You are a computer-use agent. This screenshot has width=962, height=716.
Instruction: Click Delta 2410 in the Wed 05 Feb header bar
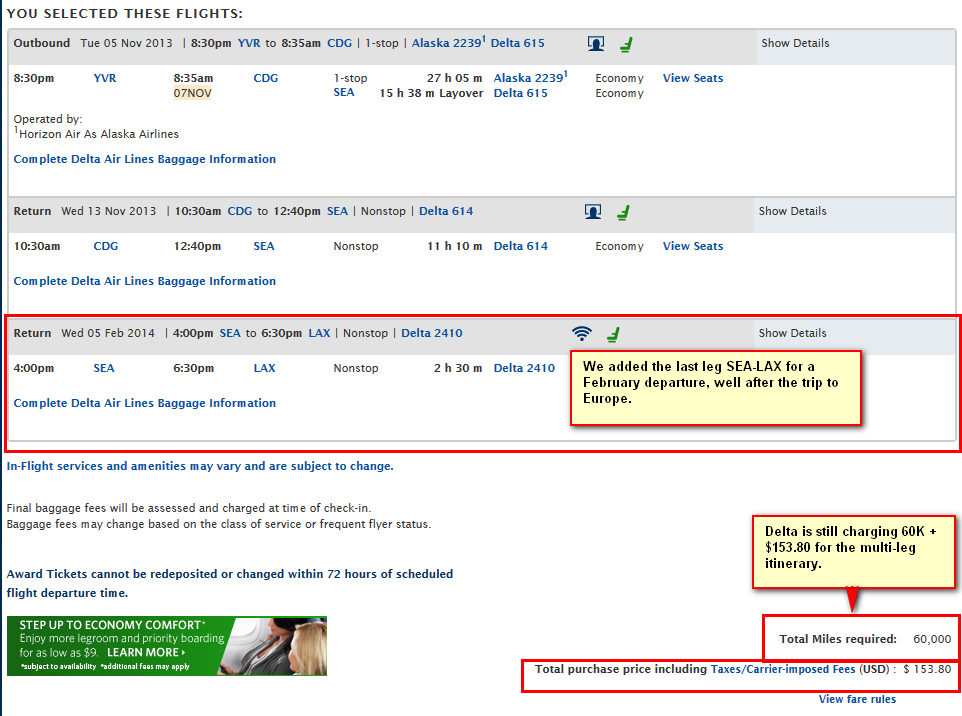[x=432, y=333]
